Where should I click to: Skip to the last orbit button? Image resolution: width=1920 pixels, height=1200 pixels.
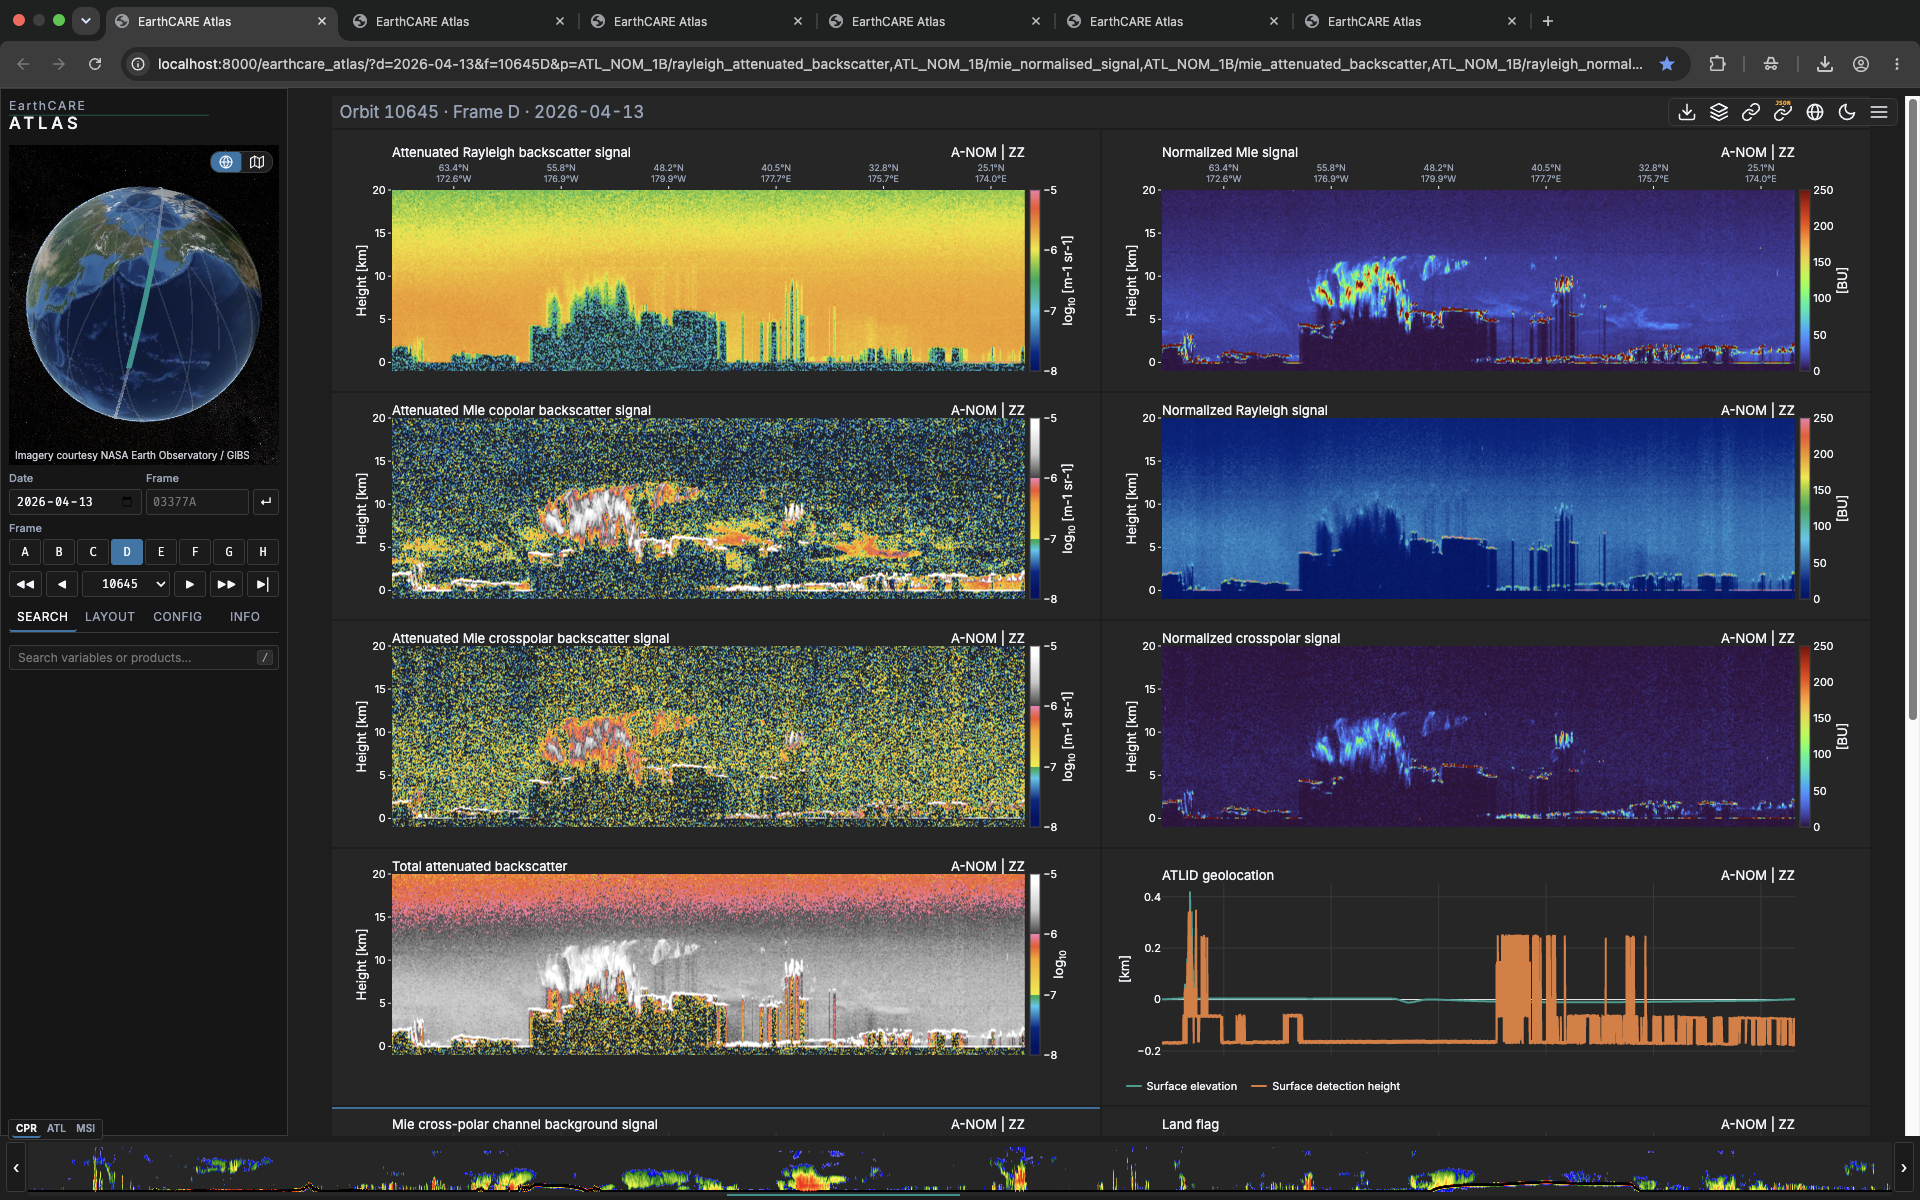click(x=263, y=584)
